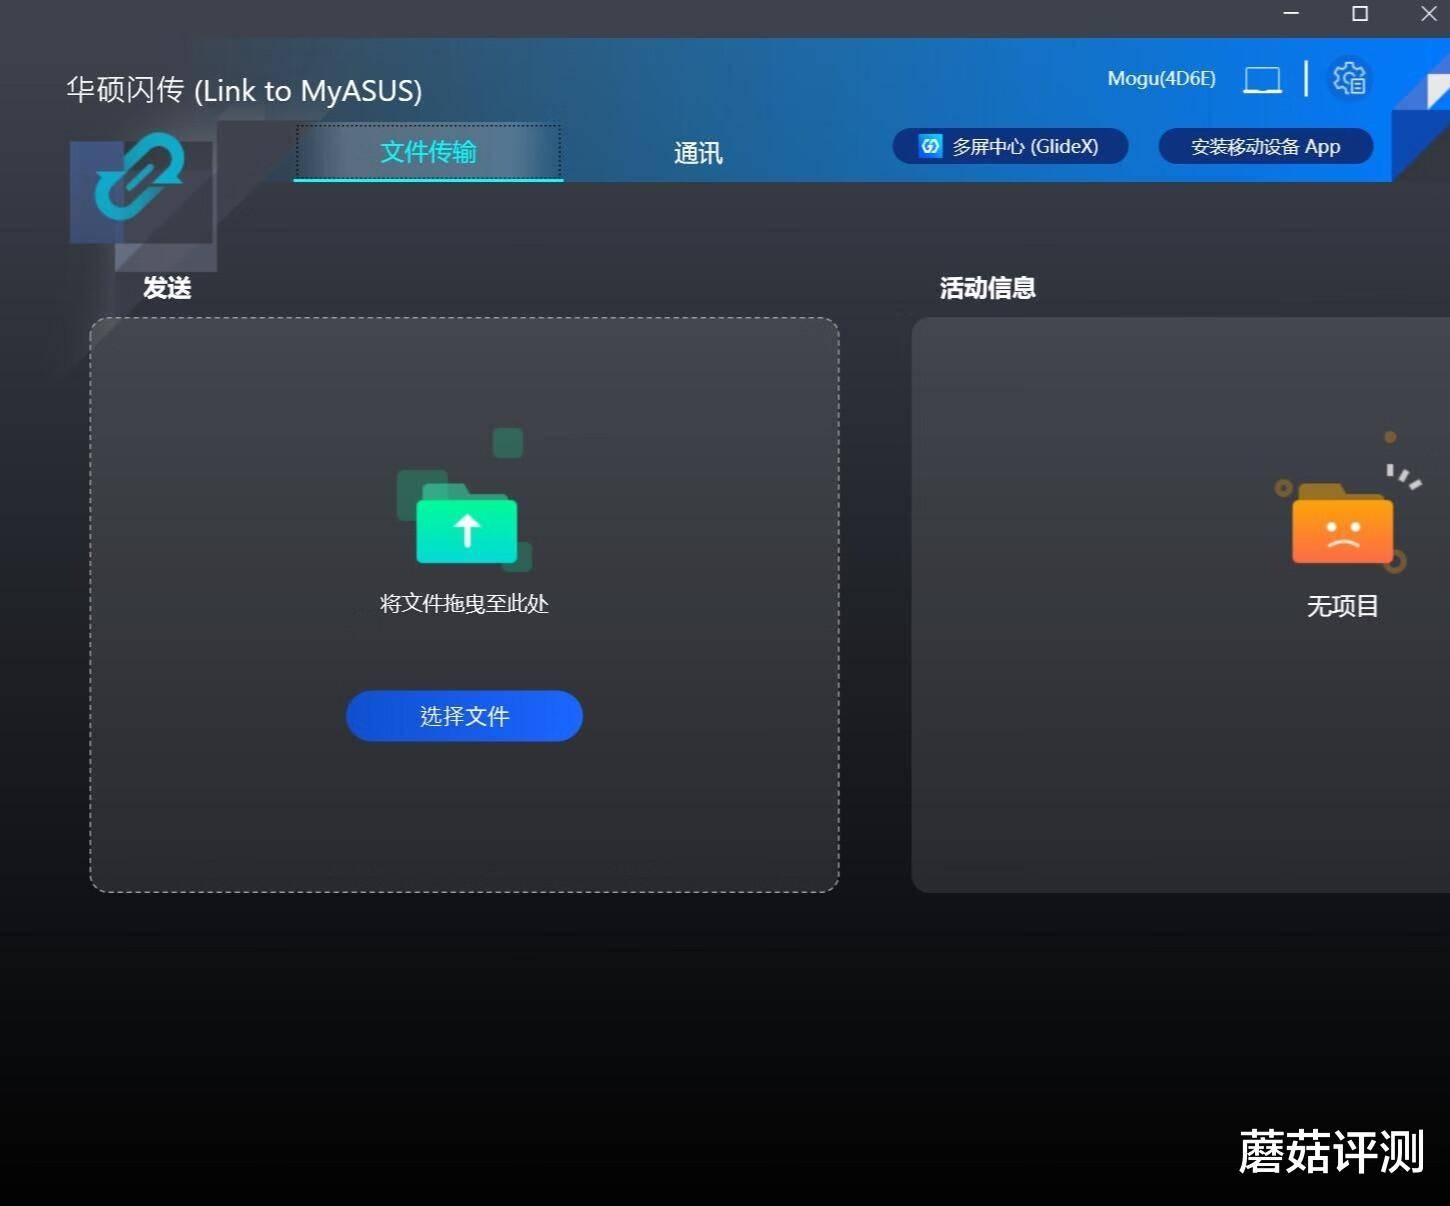The width and height of the screenshot is (1450, 1206).
Task: Open the settings gear icon
Action: point(1349,78)
